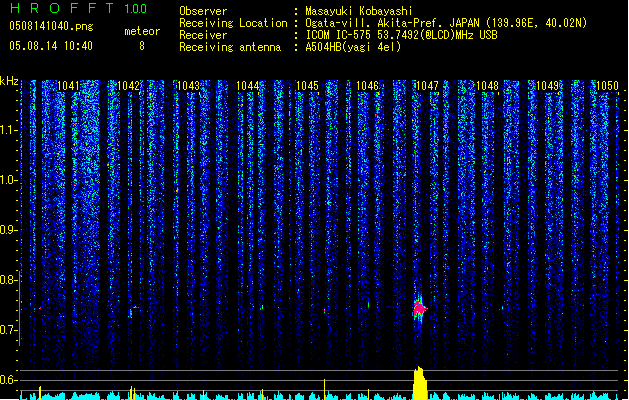Click the kHz axis unit label
This screenshot has width=629, height=400.
coord(9,81)
